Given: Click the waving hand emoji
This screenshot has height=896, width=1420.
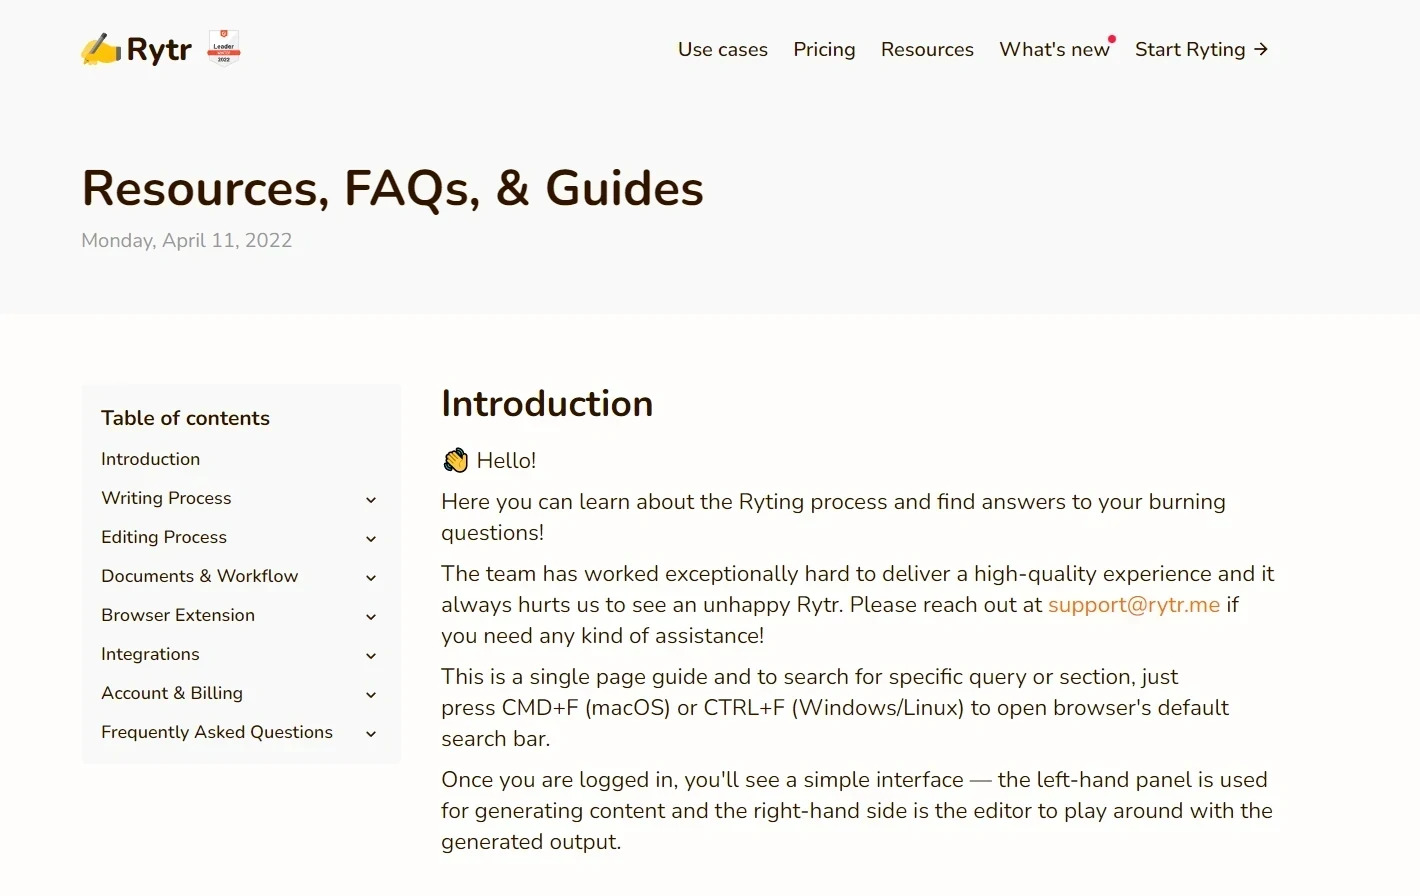Looking at the screenshot, I should 456,460.
